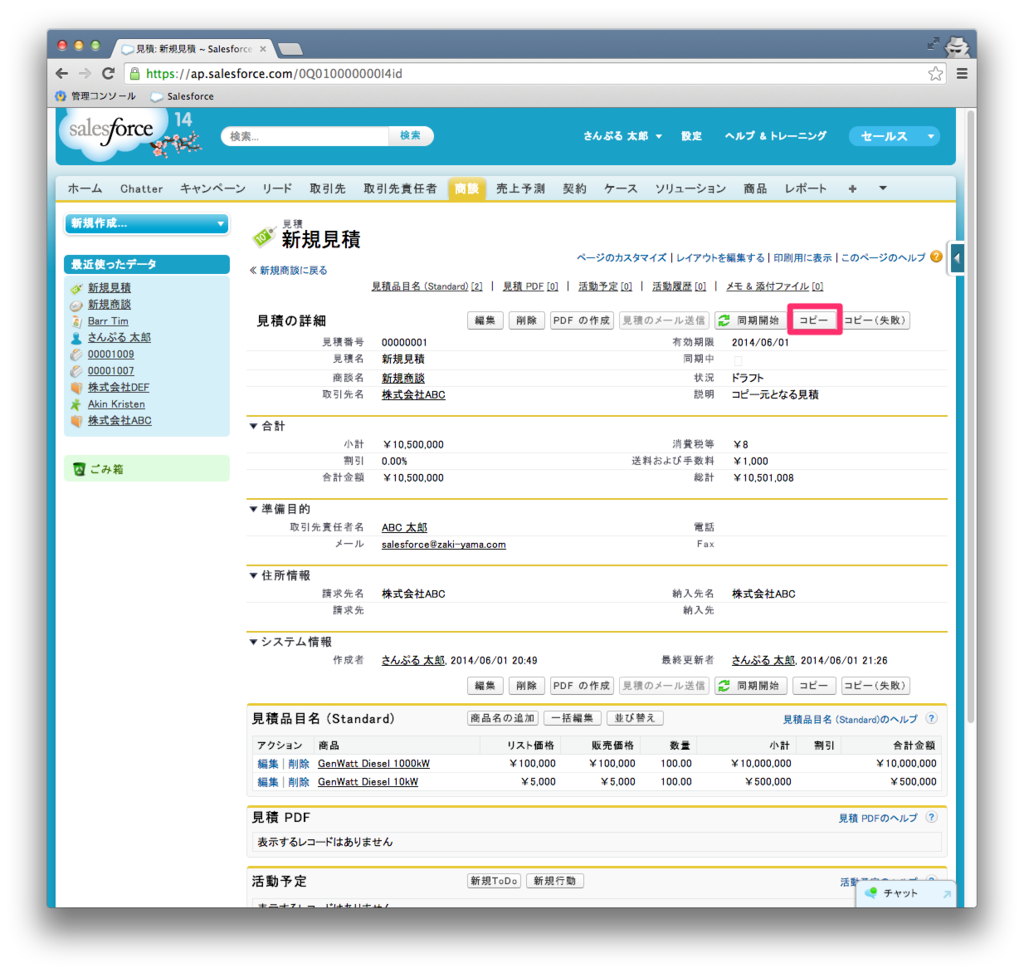Viewport: 1024px width, 973px height.
Task: Bookmark this page with the star icon
Action: click(935, 73)
